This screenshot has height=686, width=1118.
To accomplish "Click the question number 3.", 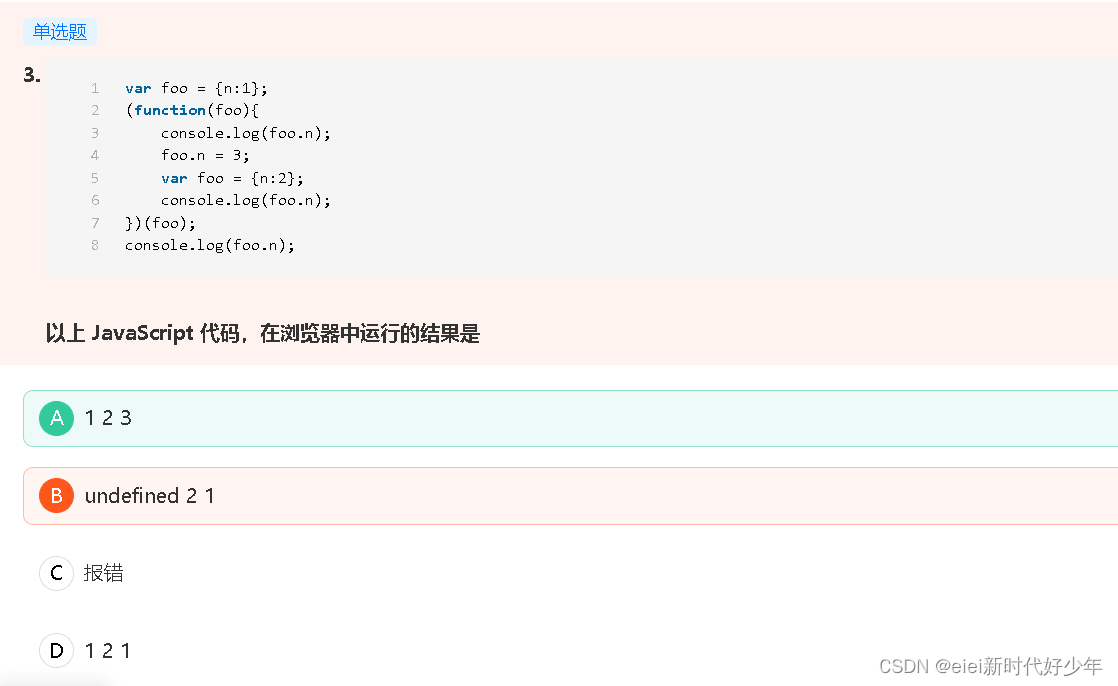I will pyautogui.click(x=32, y=75).
